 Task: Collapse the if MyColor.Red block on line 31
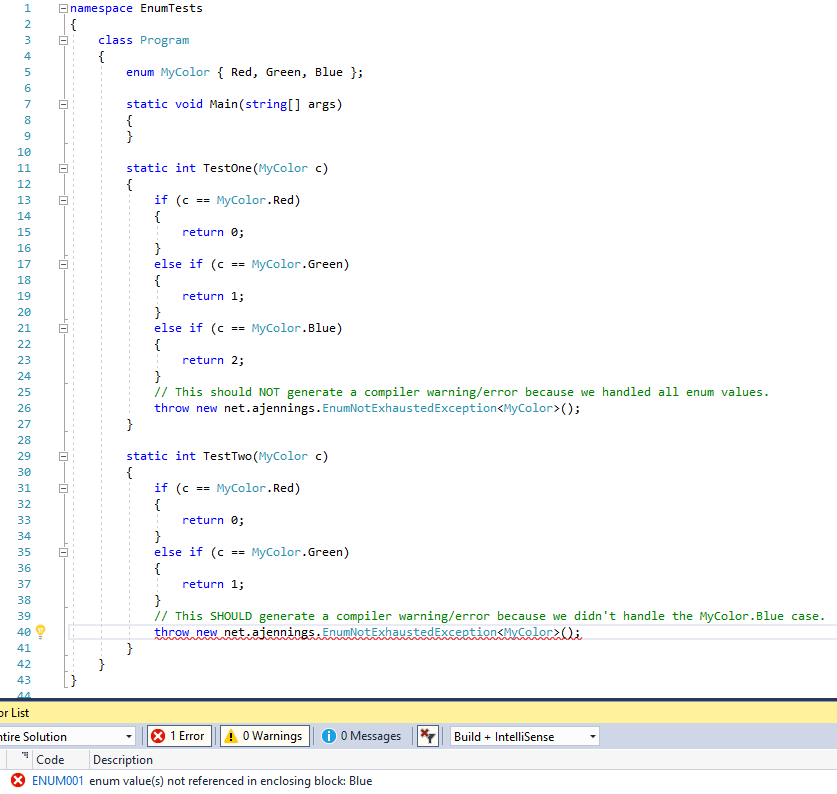[x=64, y=489]
